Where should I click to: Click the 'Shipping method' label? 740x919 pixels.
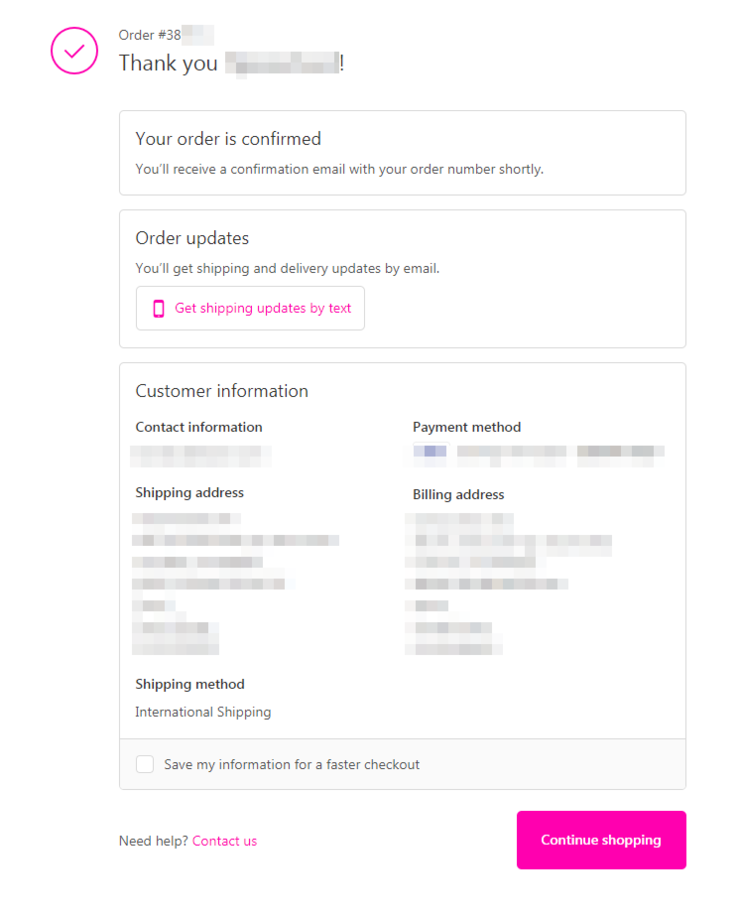point(190,685)
